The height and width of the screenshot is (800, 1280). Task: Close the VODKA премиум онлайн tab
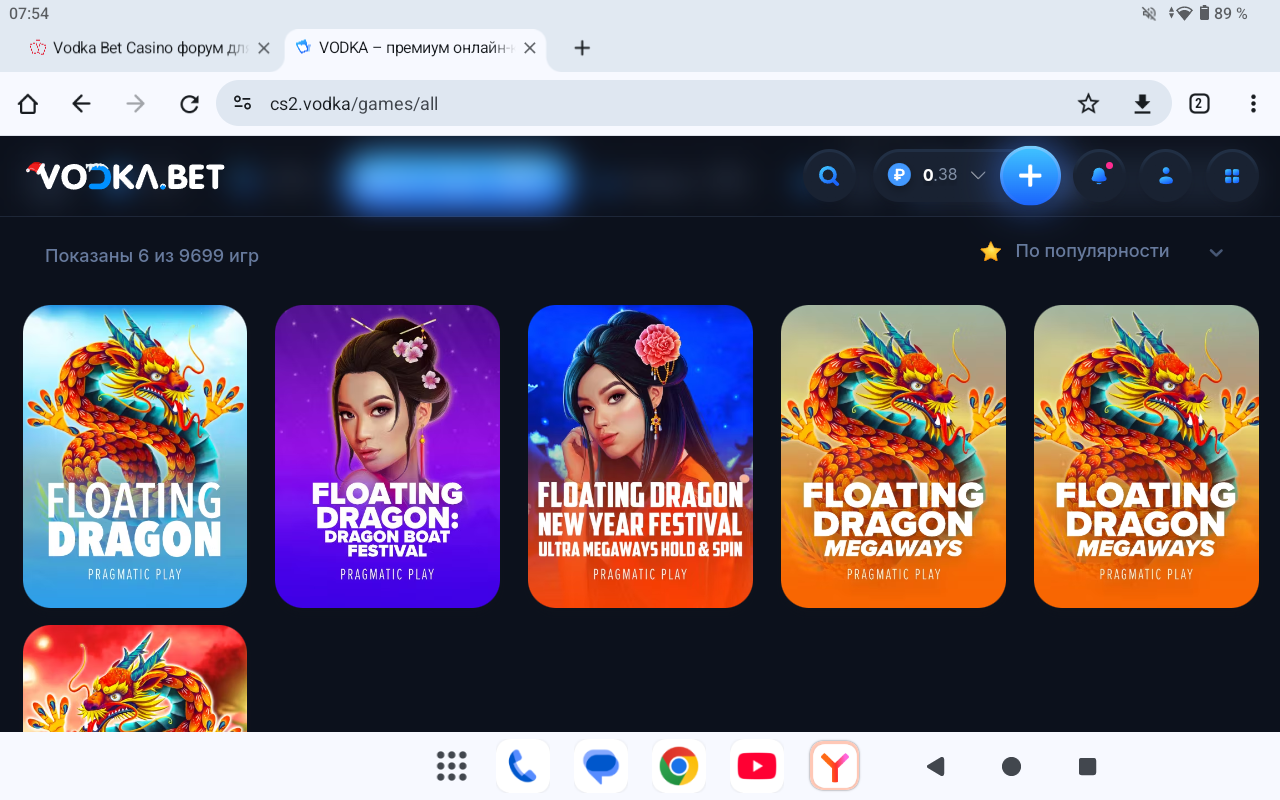pyautogui.click(x=530, y=48)
